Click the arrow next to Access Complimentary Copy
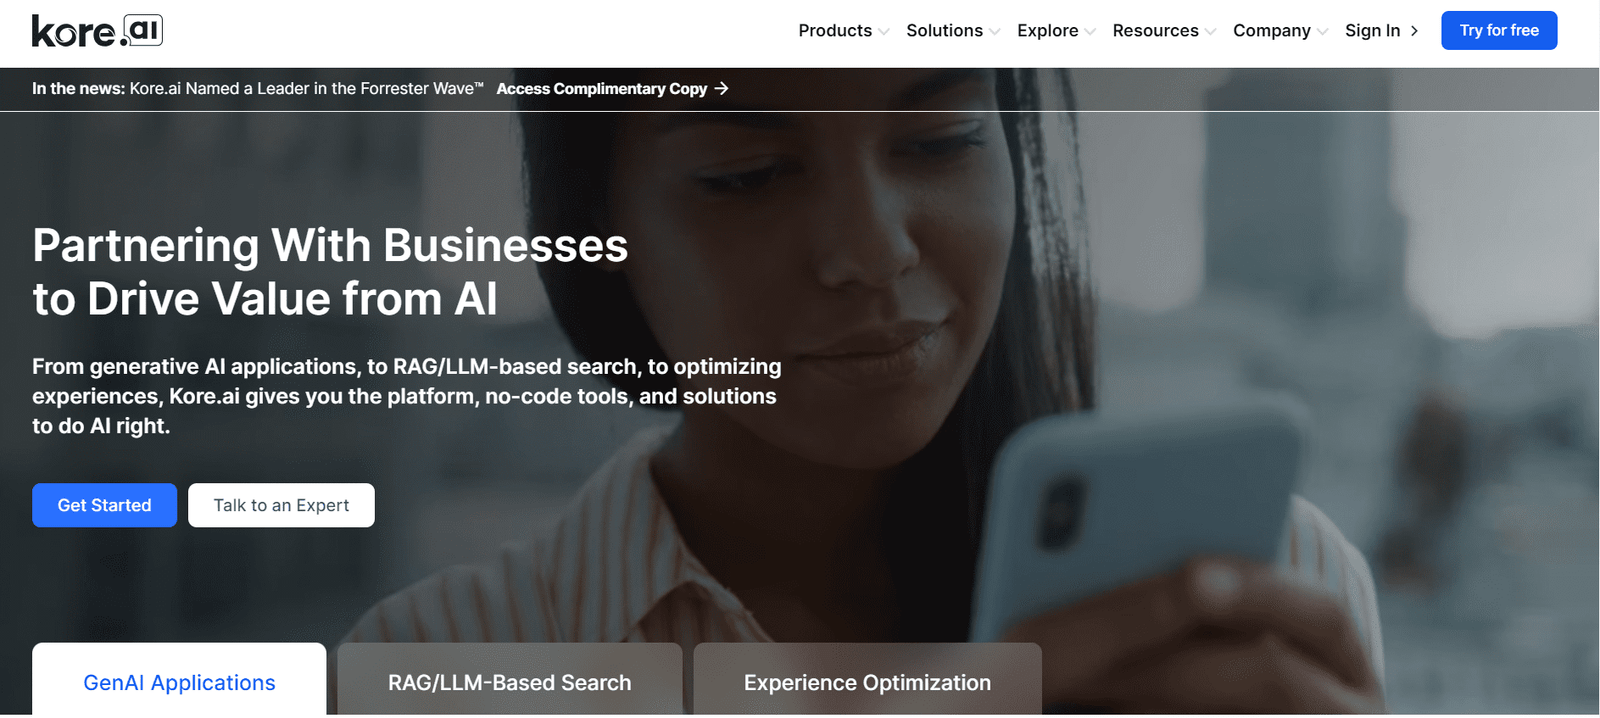The width and height of the screenshot is (1600, 718). 722,89
